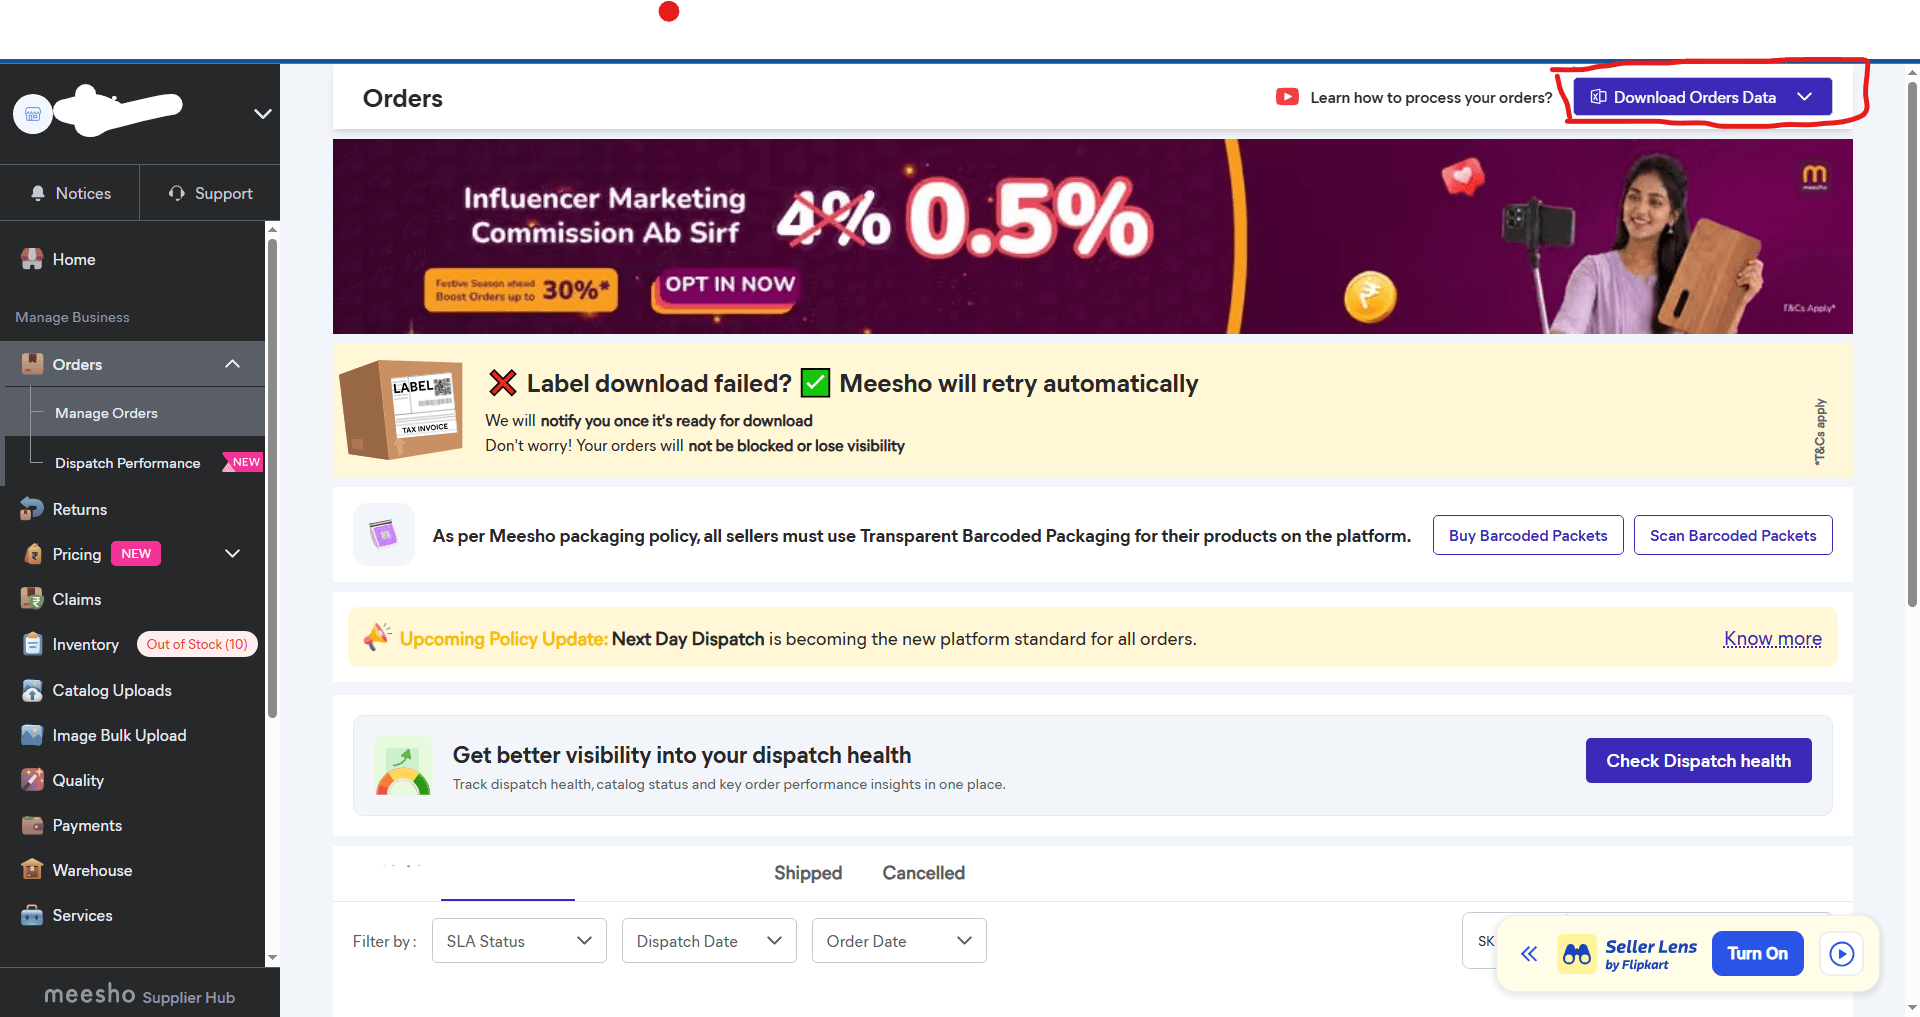
Task: Collapse Seller Lens panel with double chevron
Action: pos(1529,954)
